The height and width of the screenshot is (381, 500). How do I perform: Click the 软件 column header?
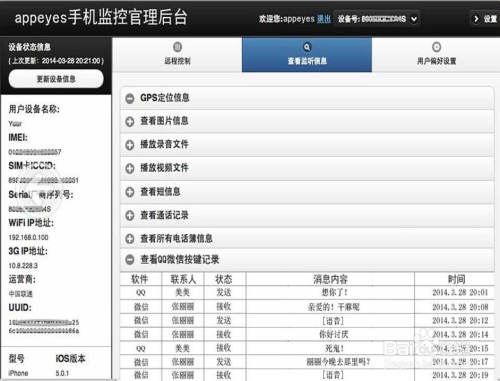(140, 279)
